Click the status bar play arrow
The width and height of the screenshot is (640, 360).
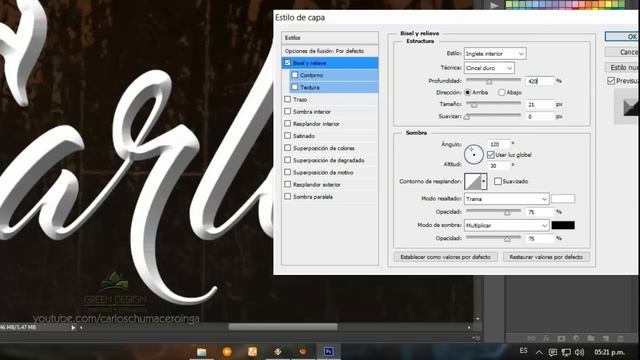click(73, 327)
